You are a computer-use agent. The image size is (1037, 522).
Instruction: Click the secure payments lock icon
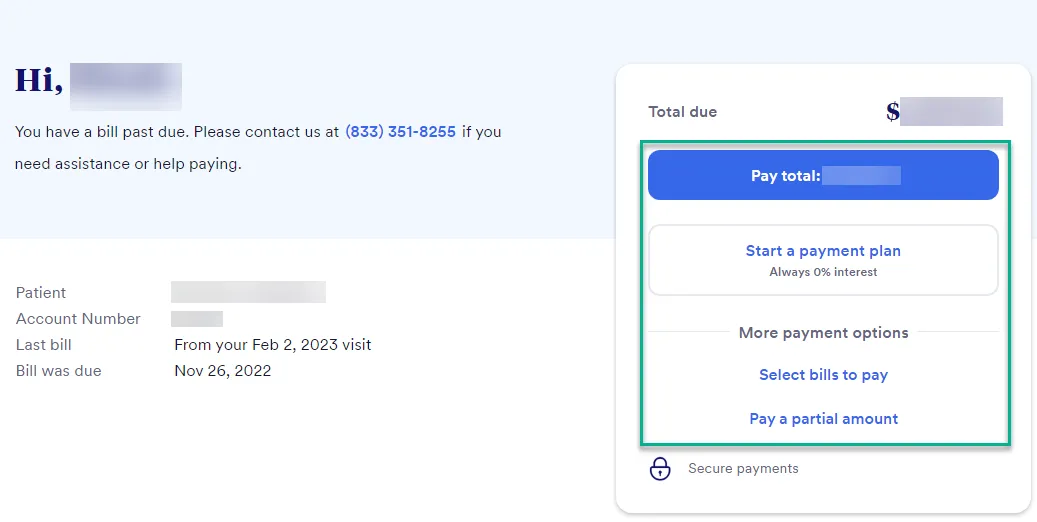click(x=659, y=468)
